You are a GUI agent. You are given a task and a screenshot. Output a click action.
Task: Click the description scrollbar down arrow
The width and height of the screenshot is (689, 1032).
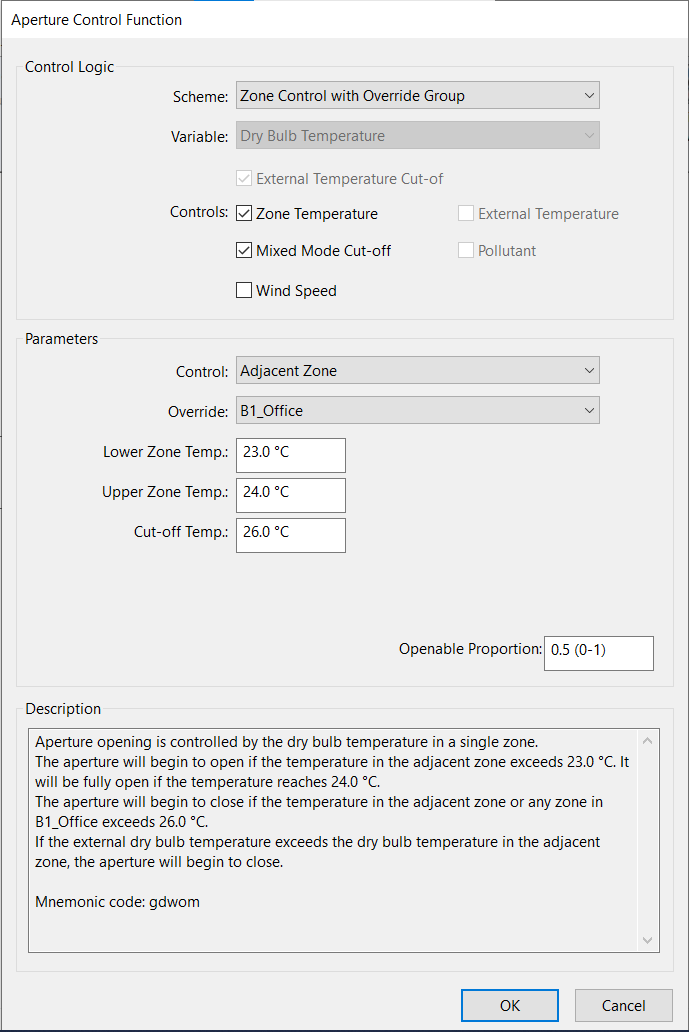(648, 940)
